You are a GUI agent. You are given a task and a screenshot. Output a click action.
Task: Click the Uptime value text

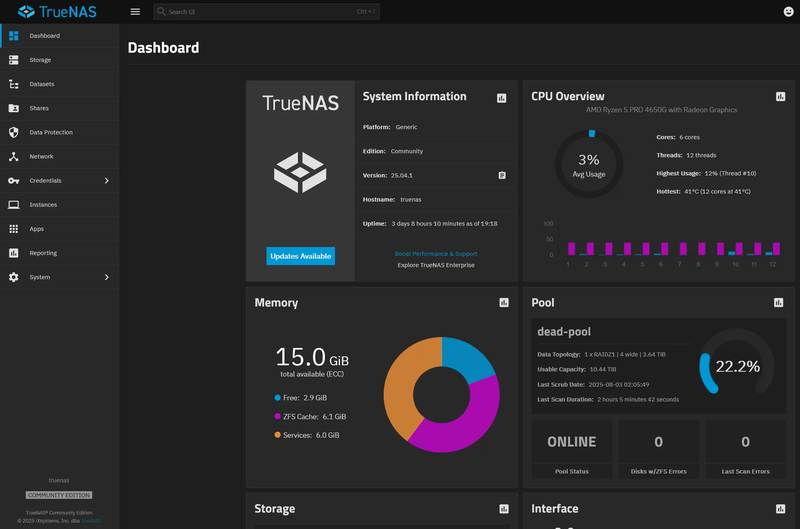click(x=444, y=223)
